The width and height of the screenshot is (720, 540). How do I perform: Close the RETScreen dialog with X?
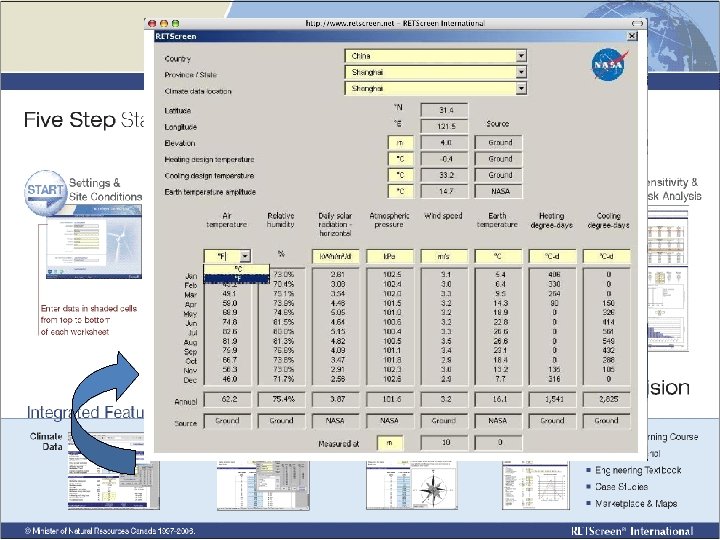pyautogui.click(x=632, y=36)
